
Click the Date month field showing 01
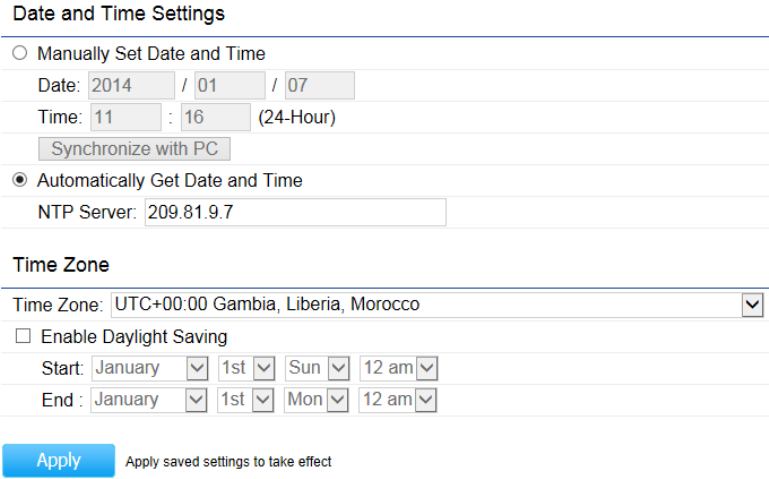(x=229, y=86)
